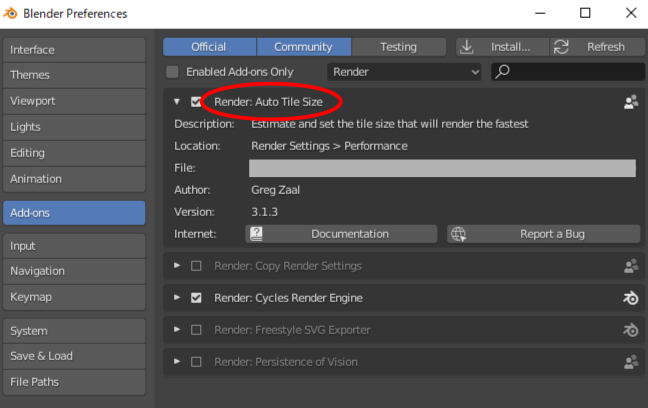Viewport: 648px width, 408px height.
Task: Click the community icon on Auto Tile Size row
Action: (x=631, y=102)
